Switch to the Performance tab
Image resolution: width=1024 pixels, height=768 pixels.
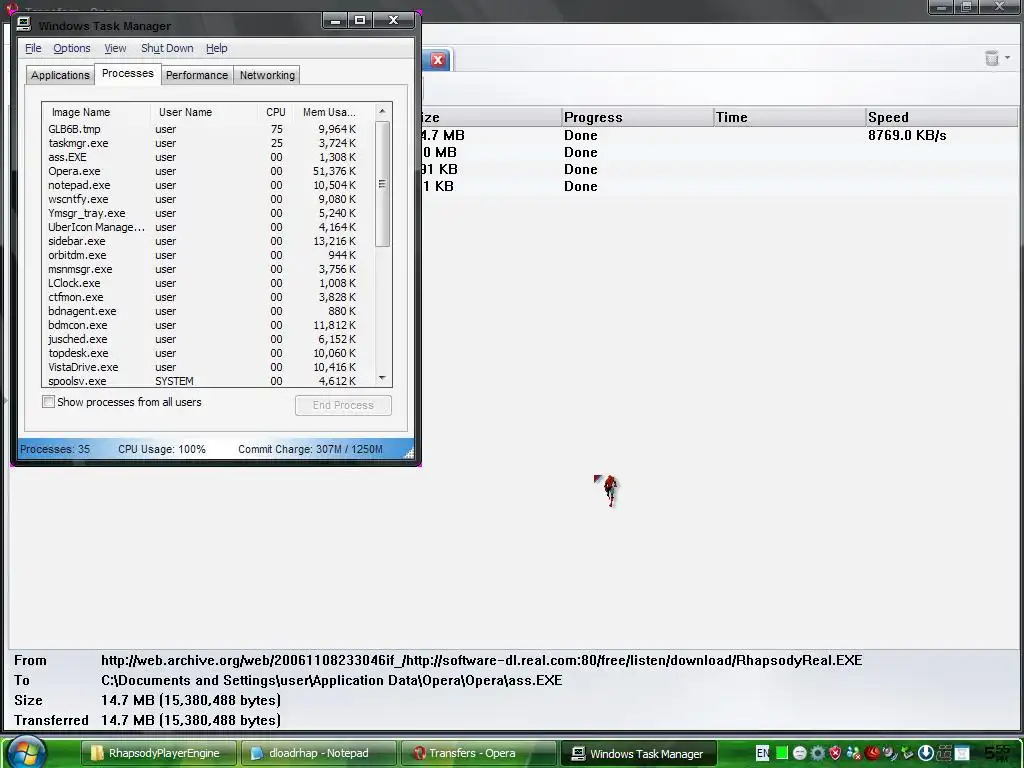(197, 75)
